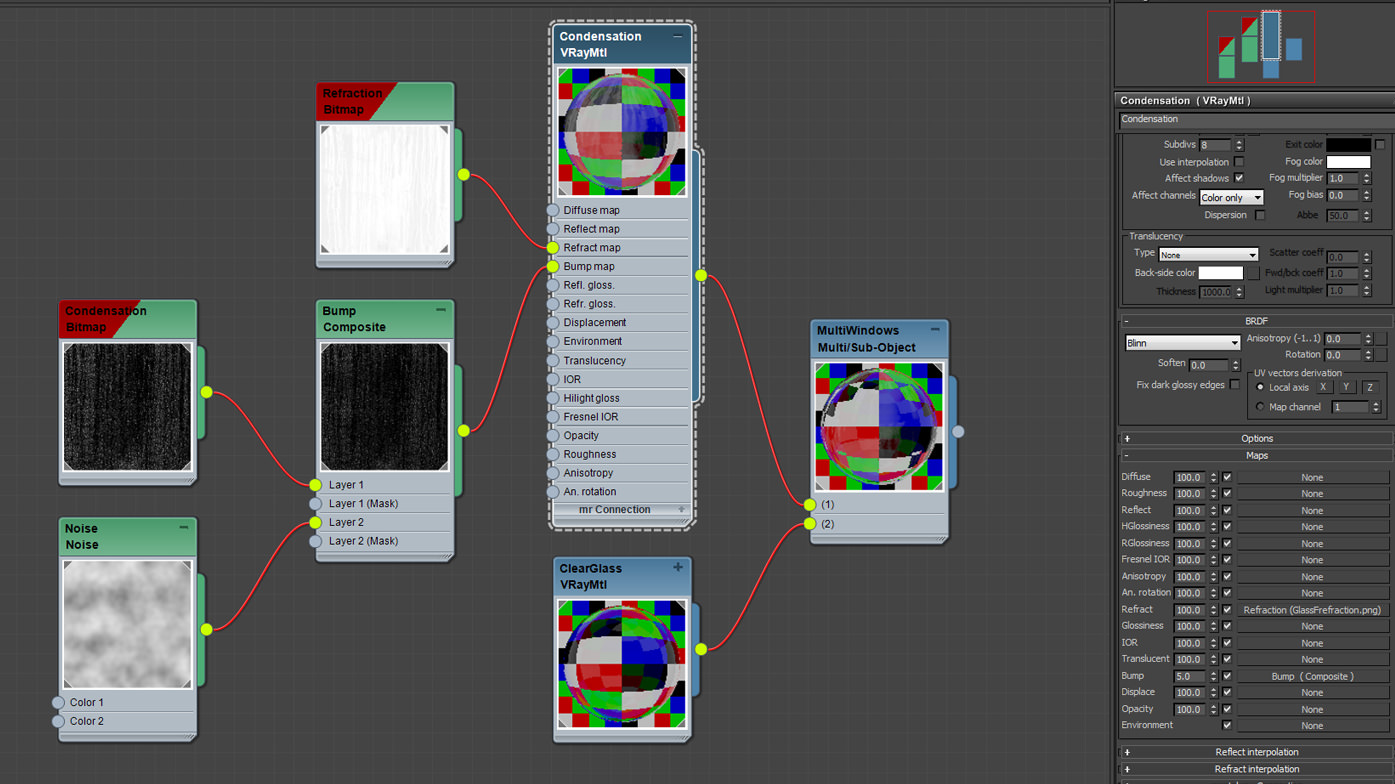
Task: Expand the Reflect interpolation rollout
Action: 1256,752
